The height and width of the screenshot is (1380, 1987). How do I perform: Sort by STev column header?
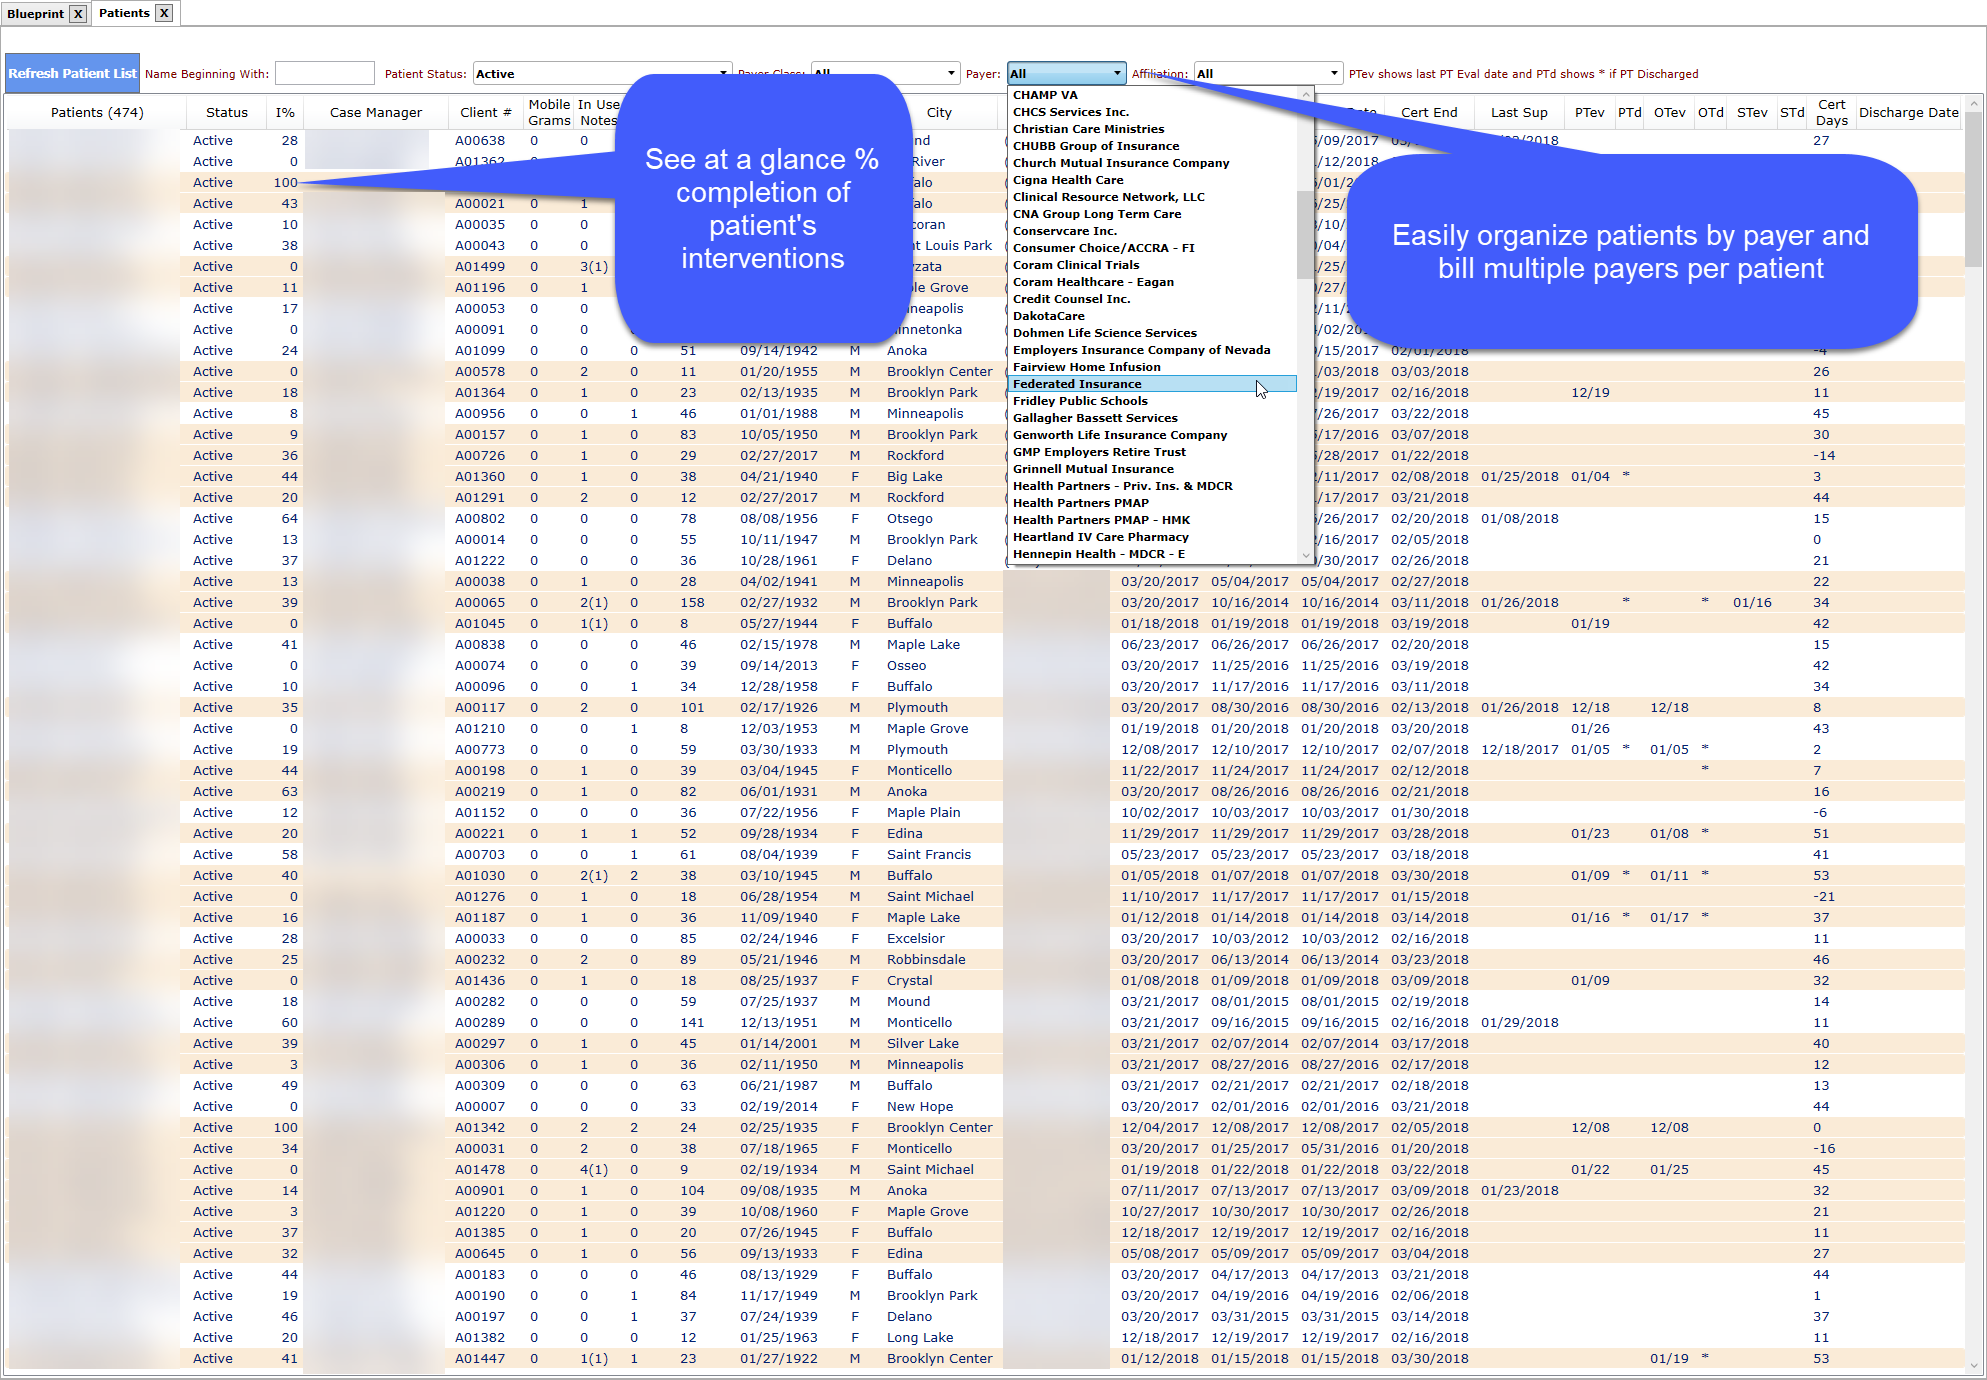point(1752,112)
